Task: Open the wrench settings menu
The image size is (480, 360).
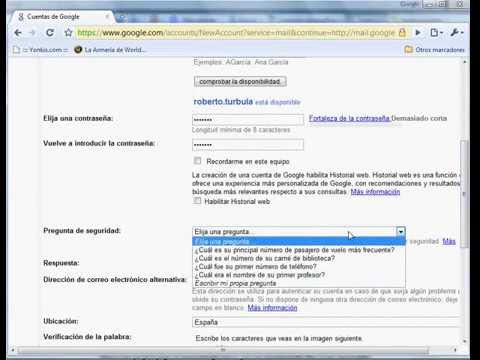Action: (x=457, y=33)
